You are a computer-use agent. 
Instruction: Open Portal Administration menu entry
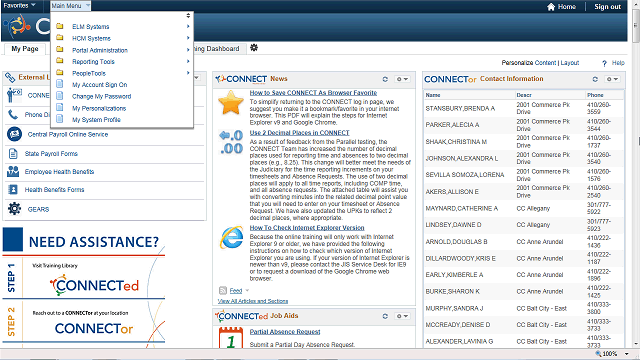coord(100,50)
